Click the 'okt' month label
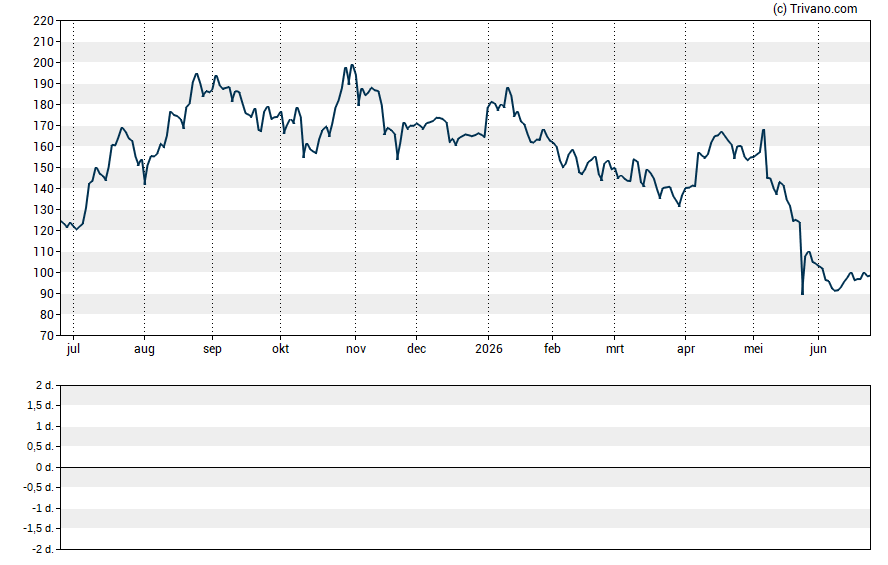The image size is (888, 565). click(x=280, y=349)
